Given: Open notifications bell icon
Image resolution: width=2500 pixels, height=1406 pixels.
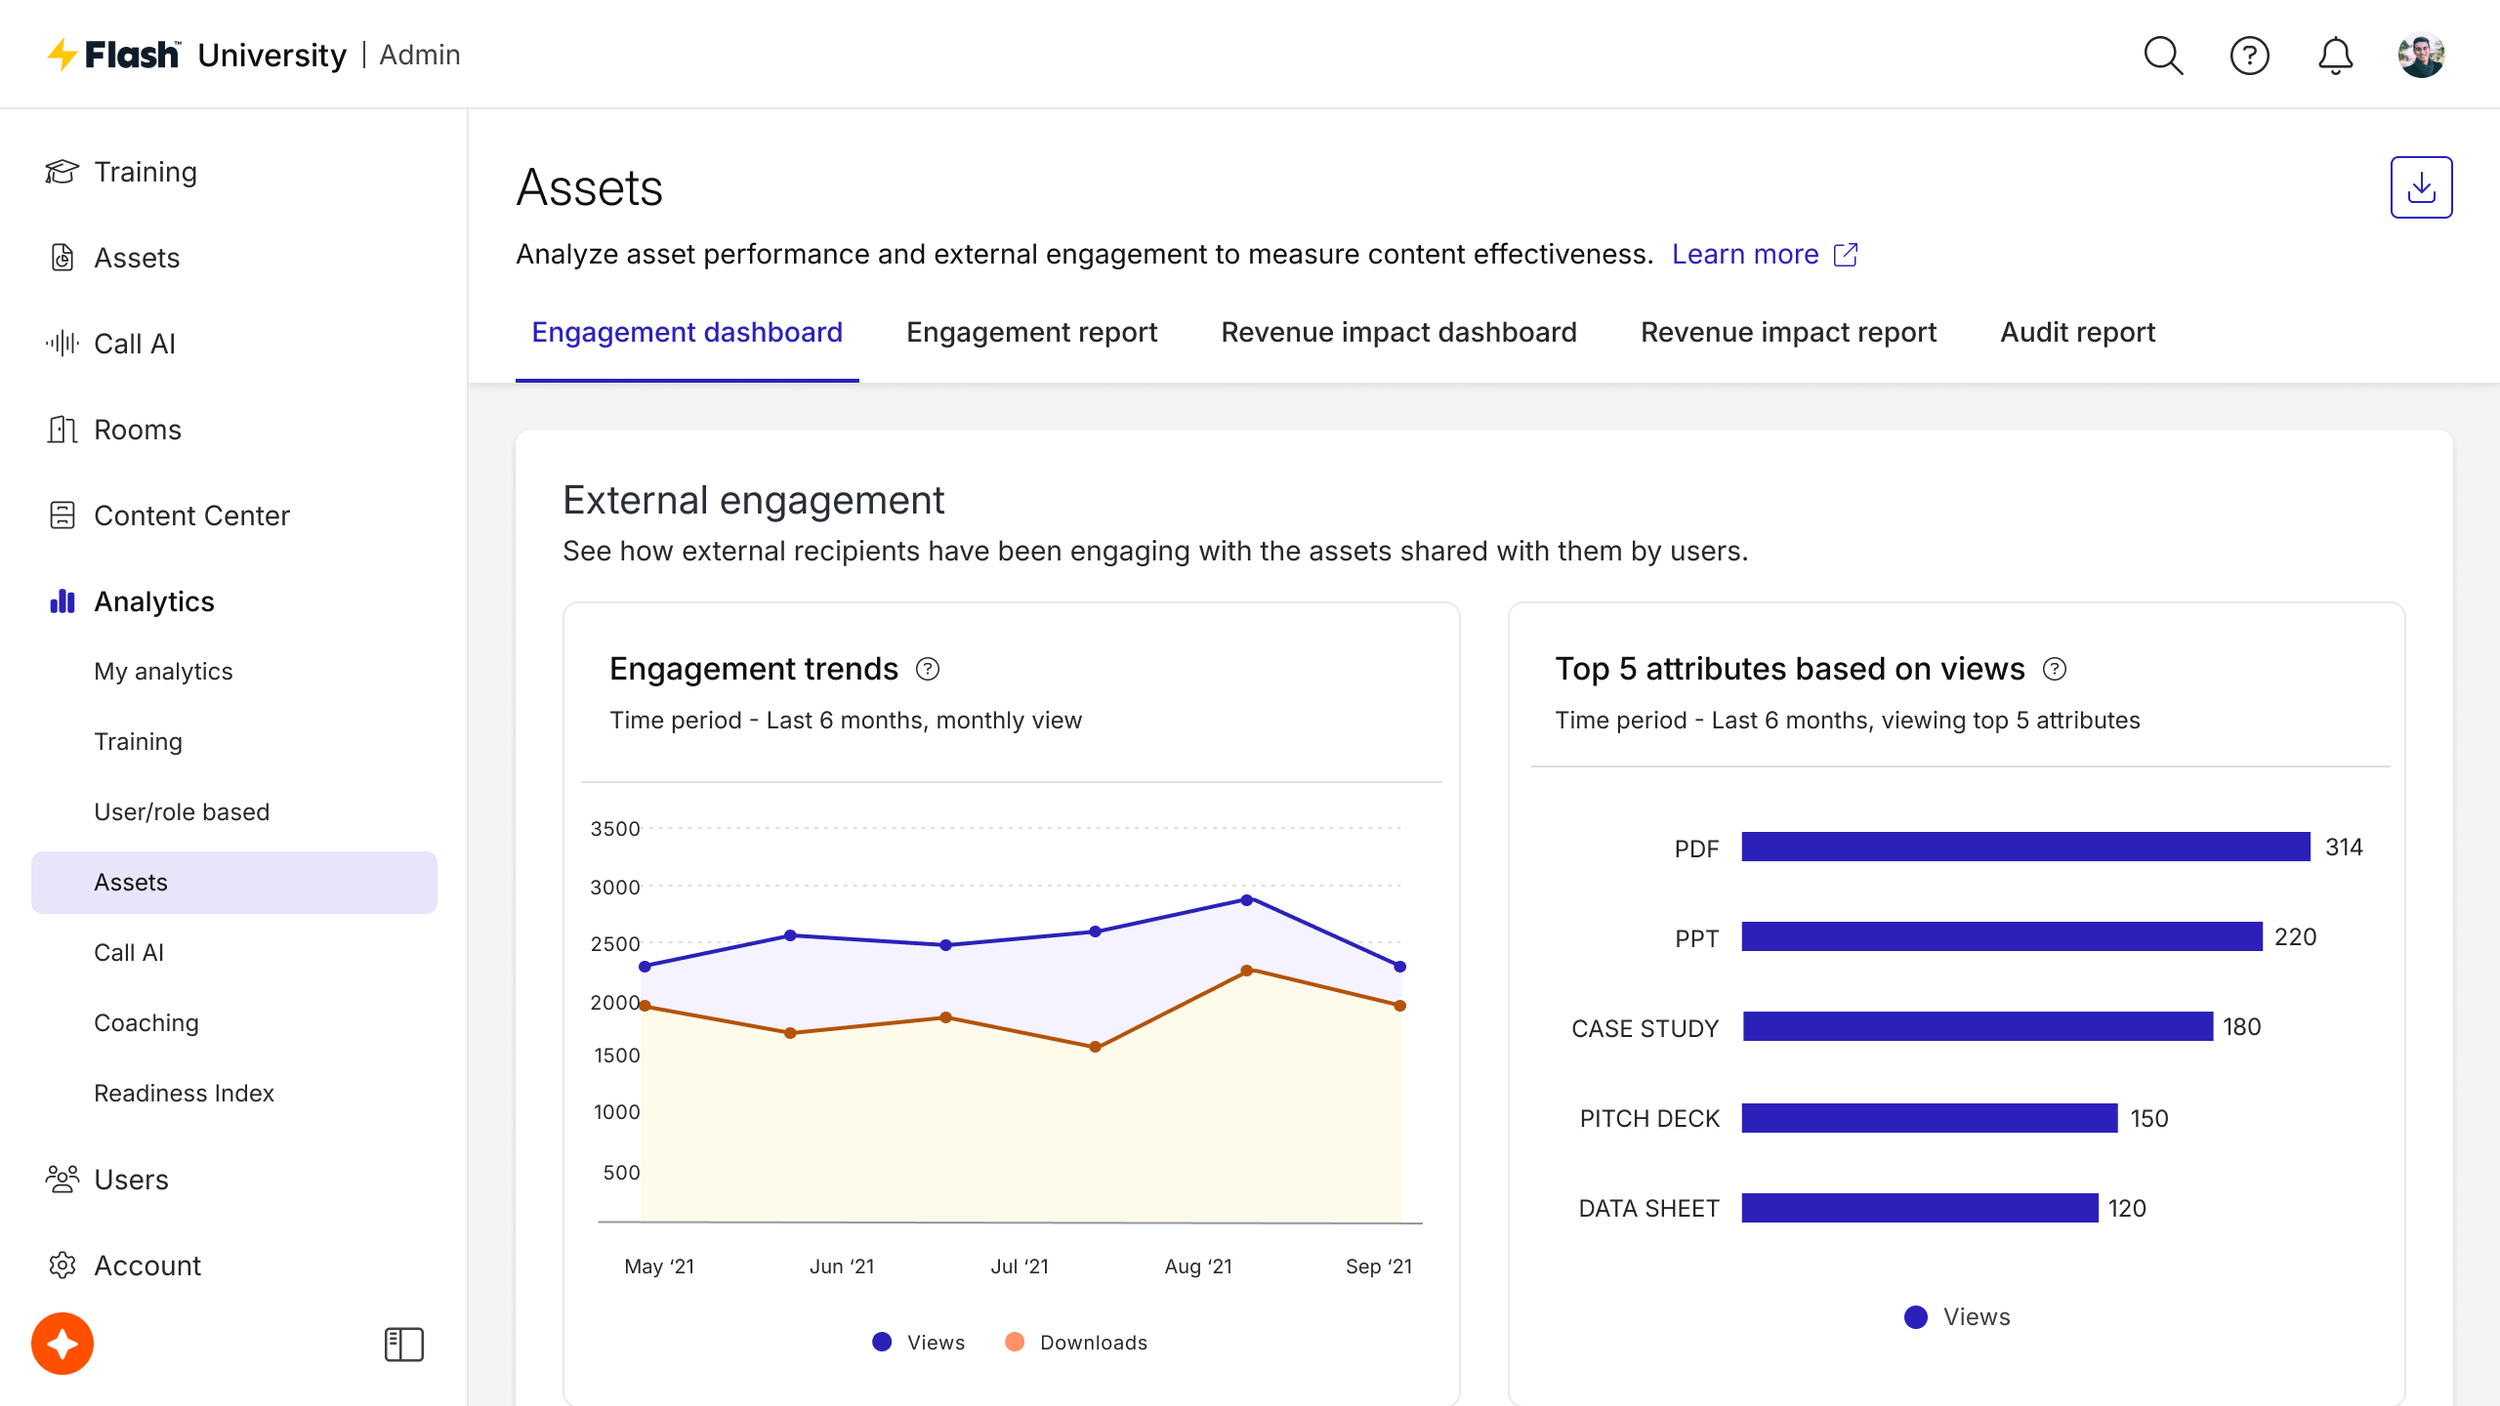Looking at the screenshot, I should pos(2335,55).
